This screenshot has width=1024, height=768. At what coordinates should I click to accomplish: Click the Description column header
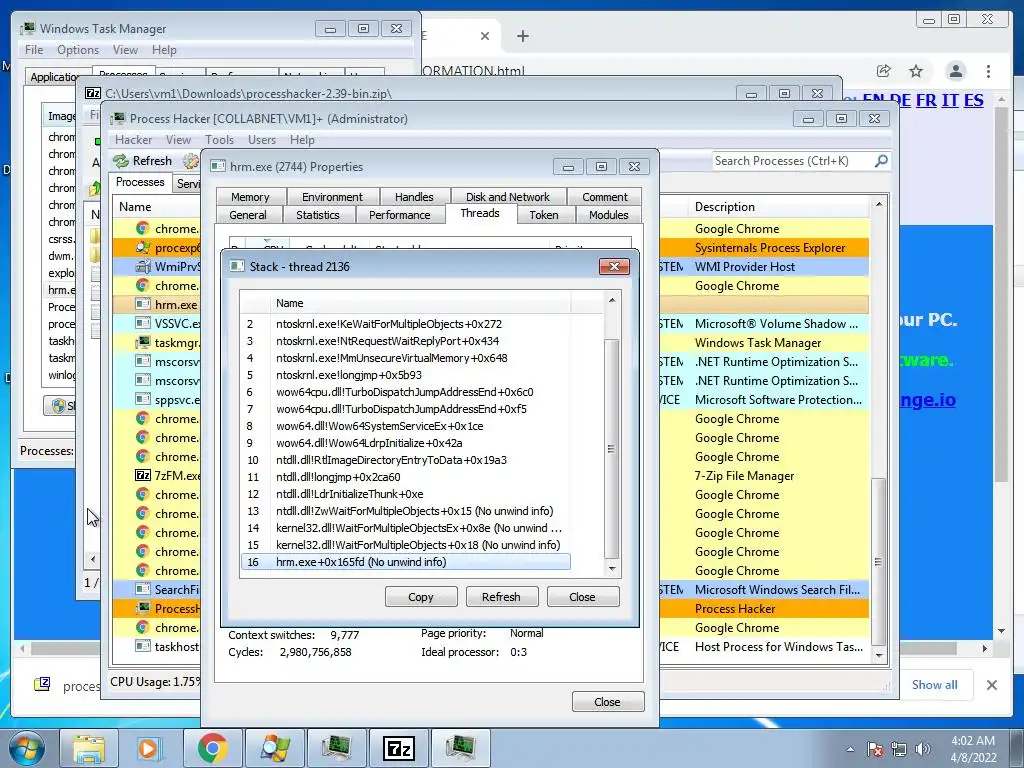pyautogui.click(x=778, y=207)
